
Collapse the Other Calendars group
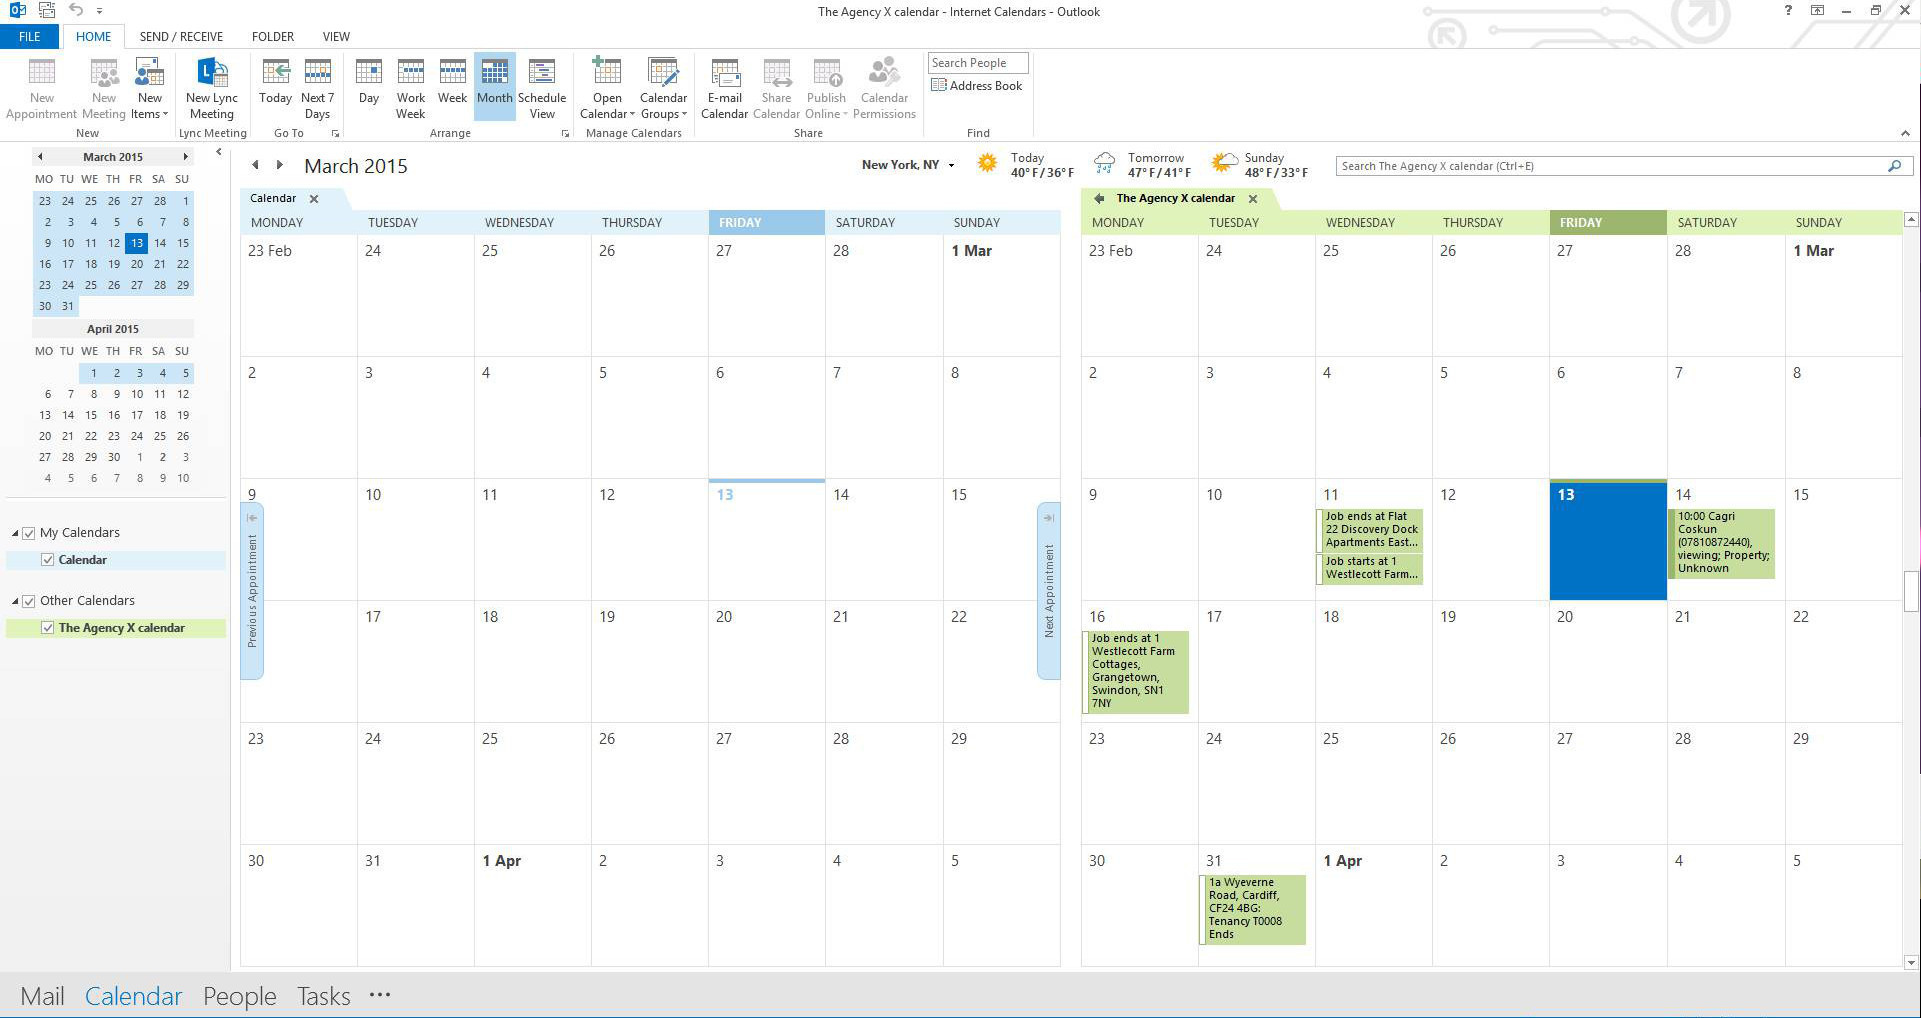(x=15, y=601)
